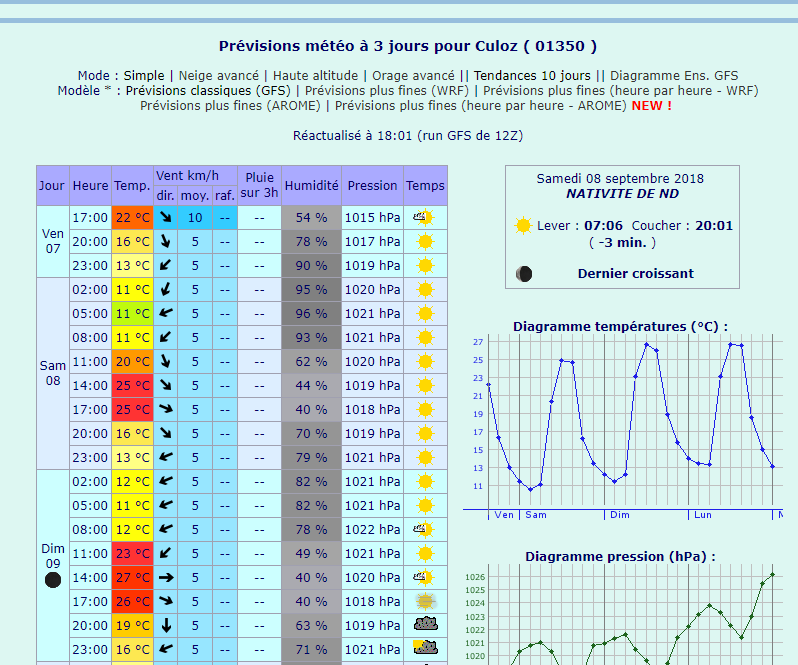Click 22 °C temperature cell at Ven 17:00
The width and height of the screenshot is (798, 665).
[132, 218]
